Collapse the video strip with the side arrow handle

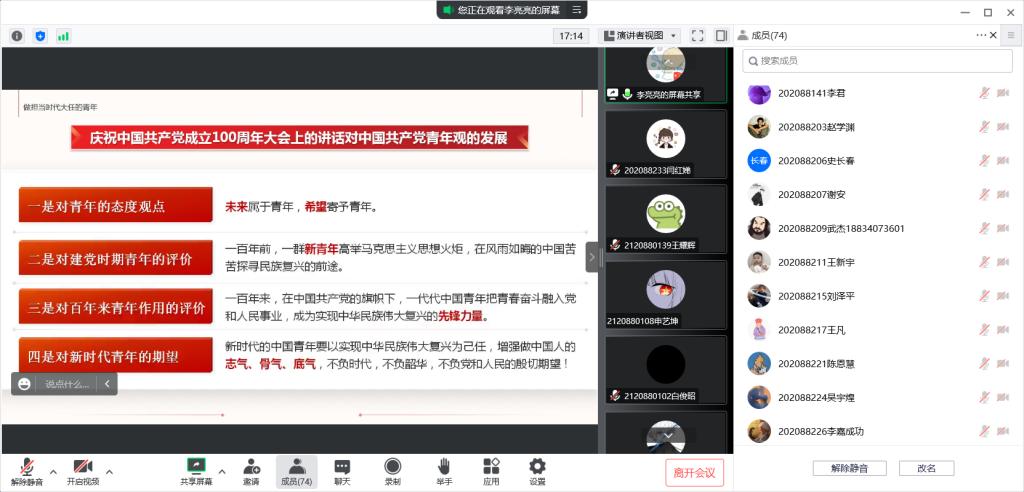[x=592, y=257]
